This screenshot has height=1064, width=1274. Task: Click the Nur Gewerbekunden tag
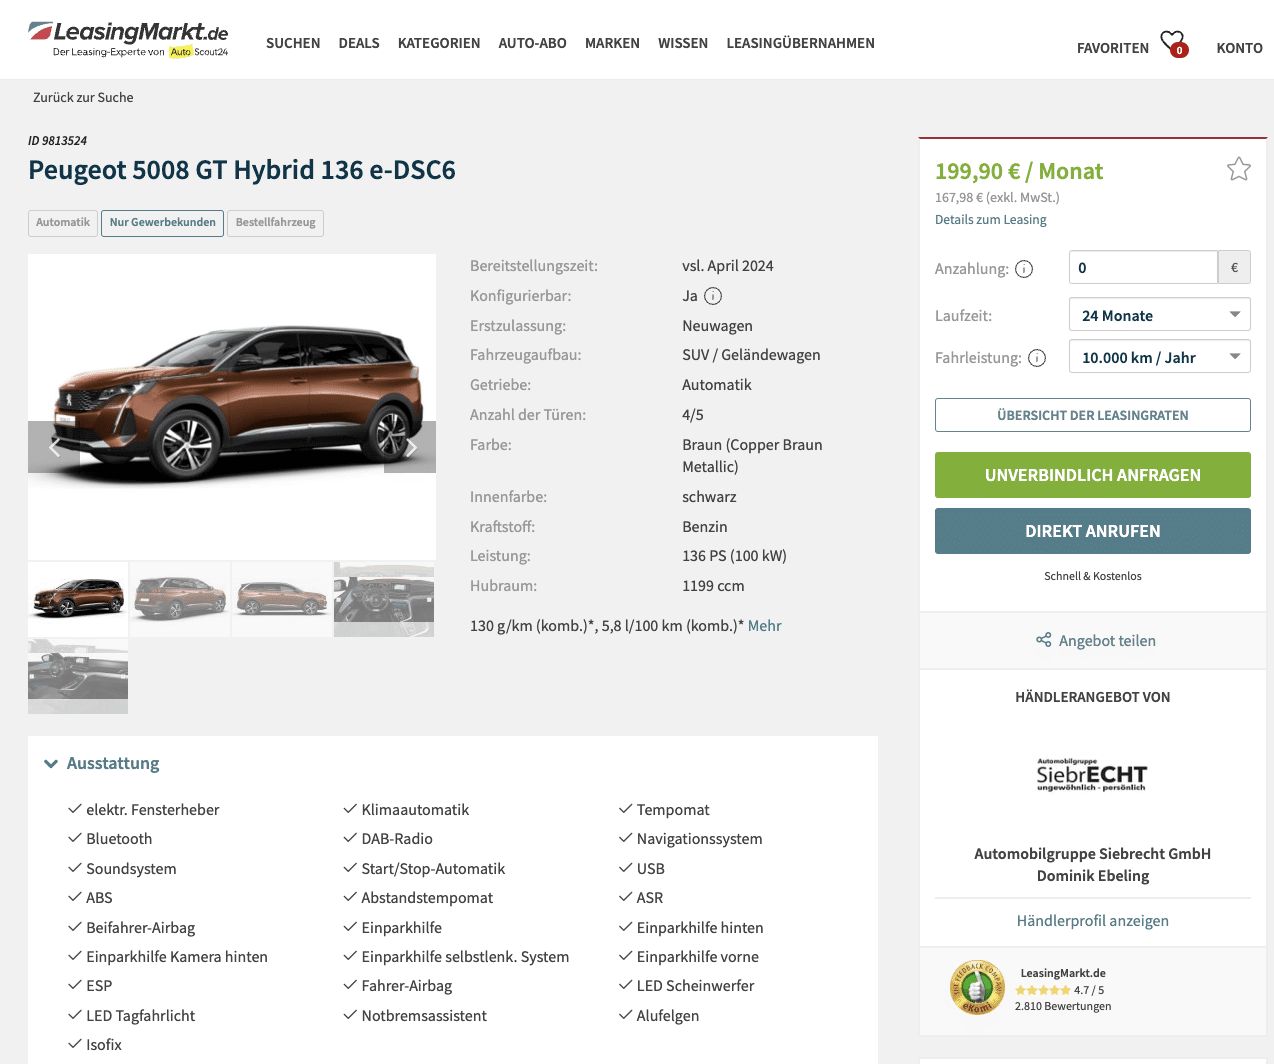click(162, 223)
